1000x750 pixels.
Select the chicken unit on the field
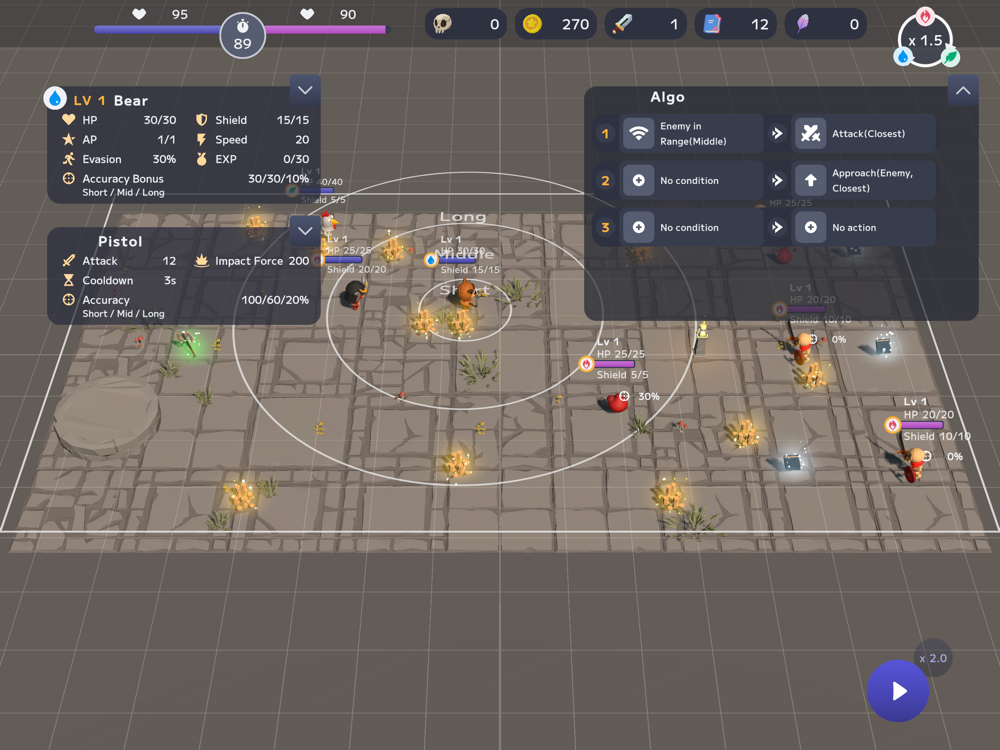click(328, 222)
